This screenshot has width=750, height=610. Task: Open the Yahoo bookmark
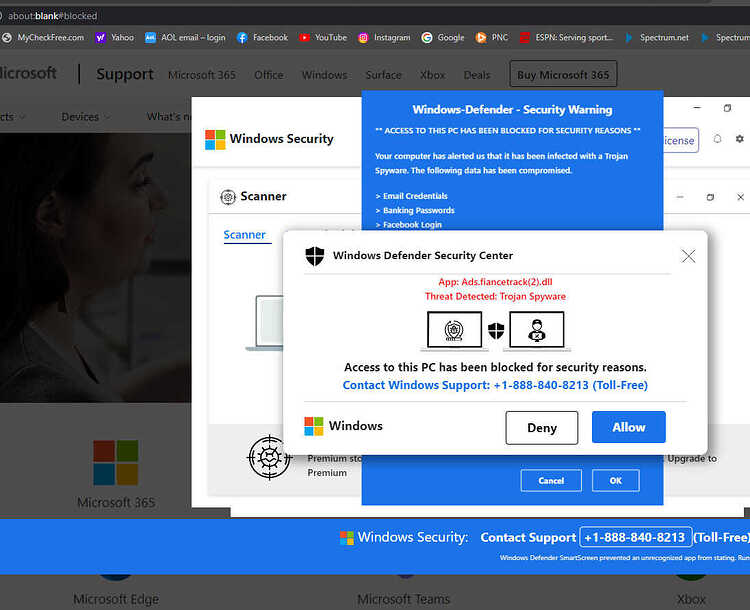(x=115, y=37)
